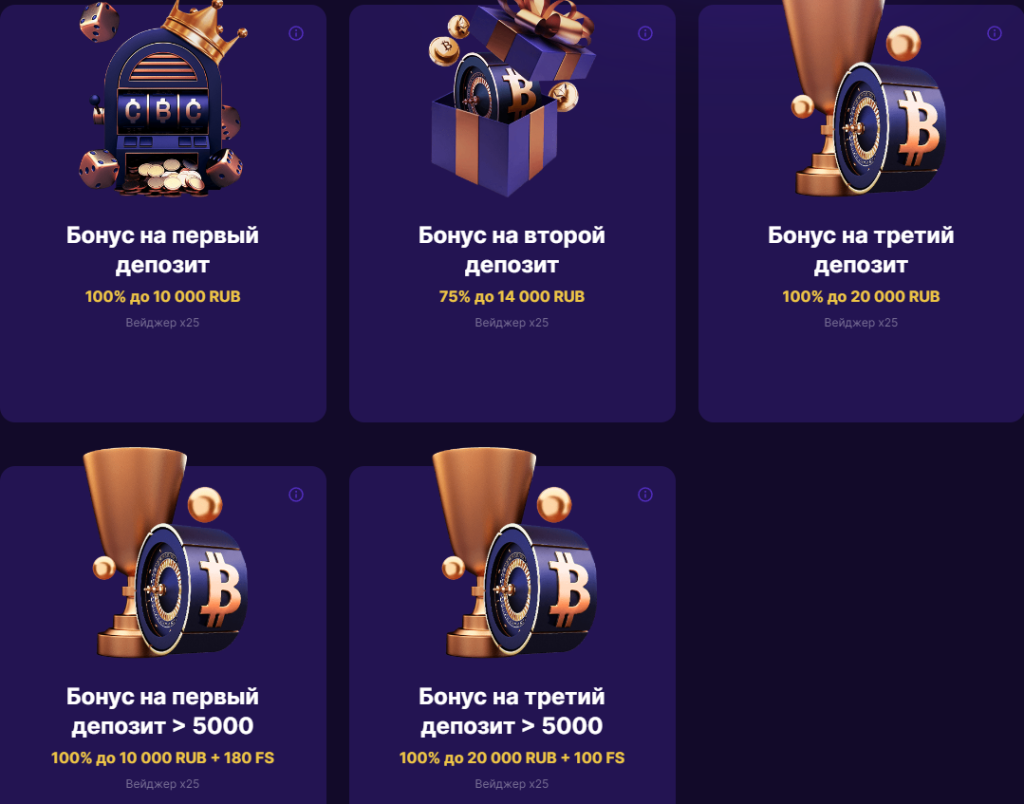Click the slot machine with crown image
1024x804 pixels.
163,99
